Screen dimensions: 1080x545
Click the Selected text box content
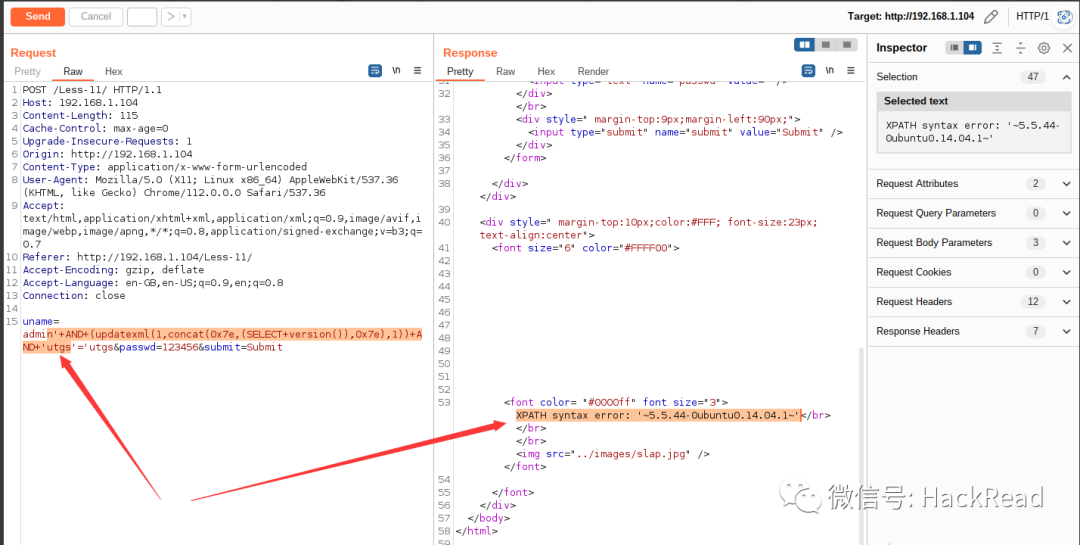point(973,132)
